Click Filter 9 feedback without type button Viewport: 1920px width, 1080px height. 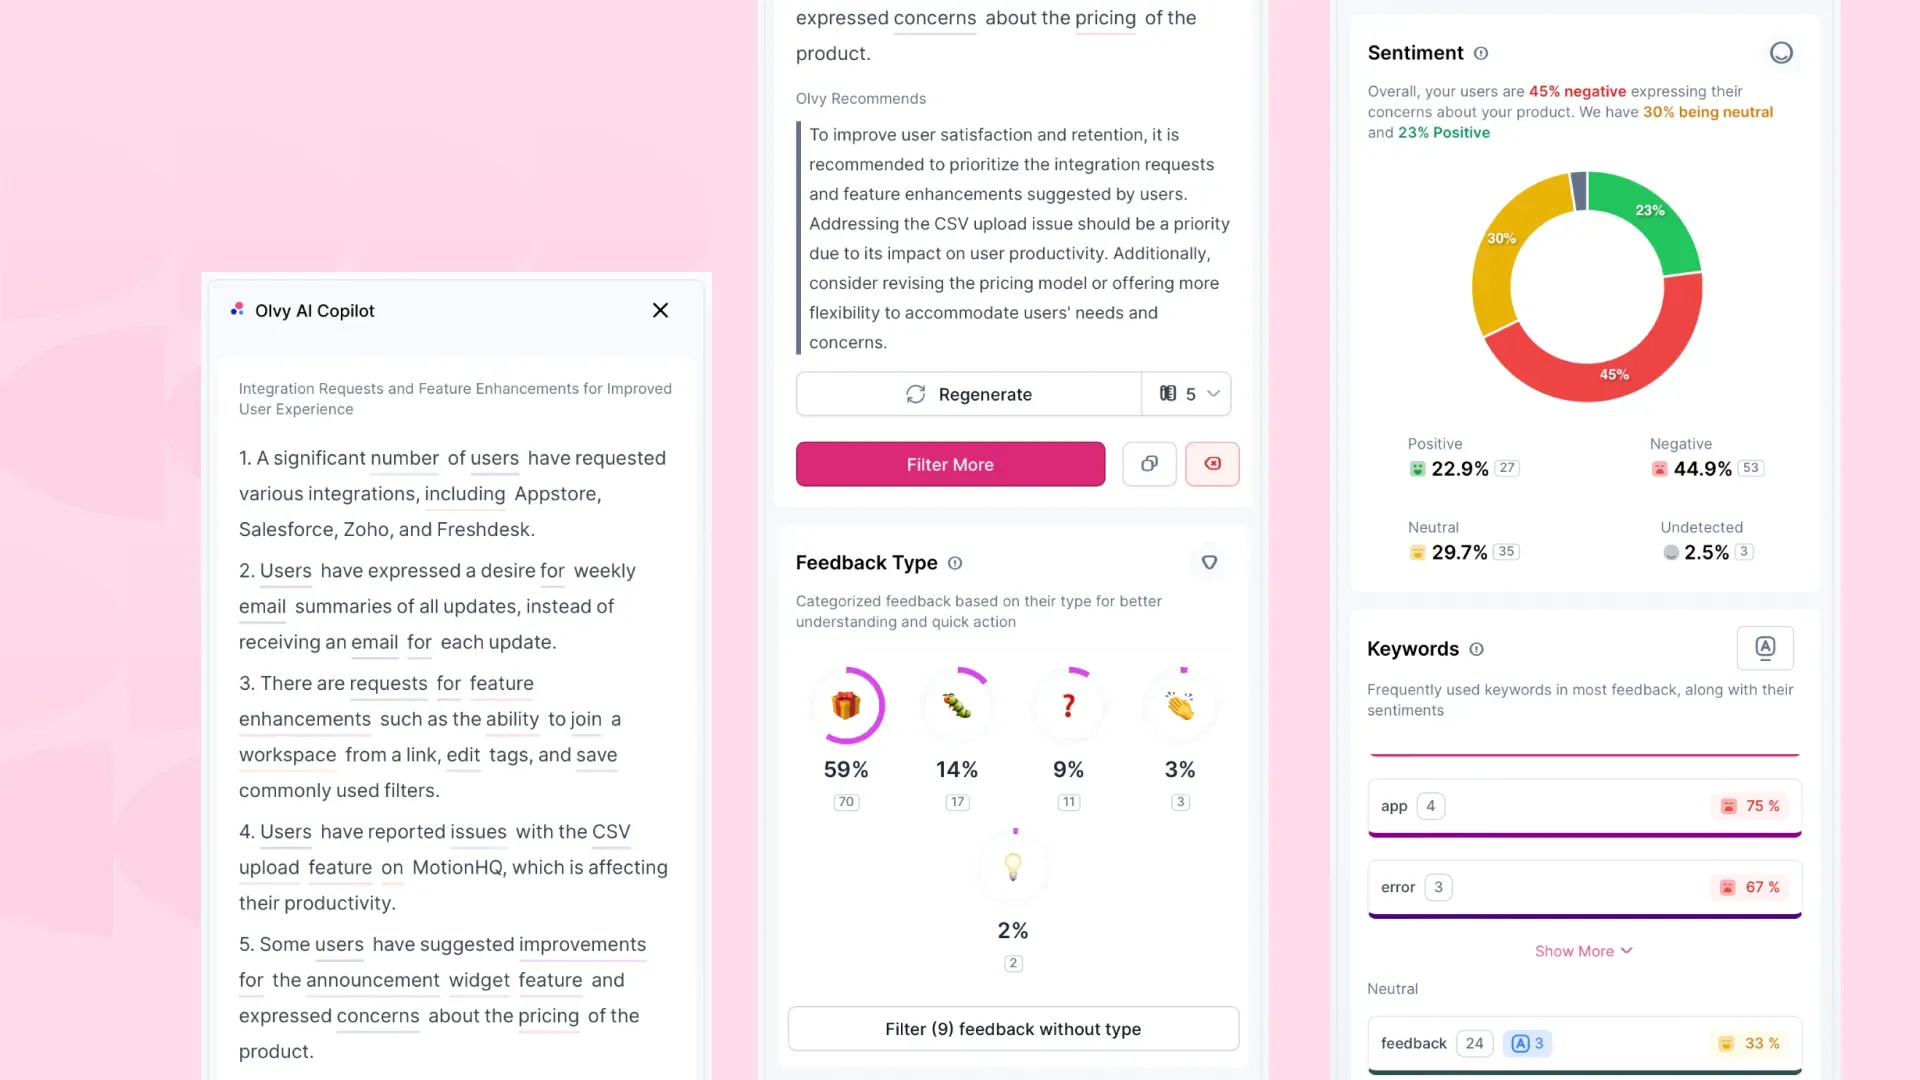[1013, 1027]
